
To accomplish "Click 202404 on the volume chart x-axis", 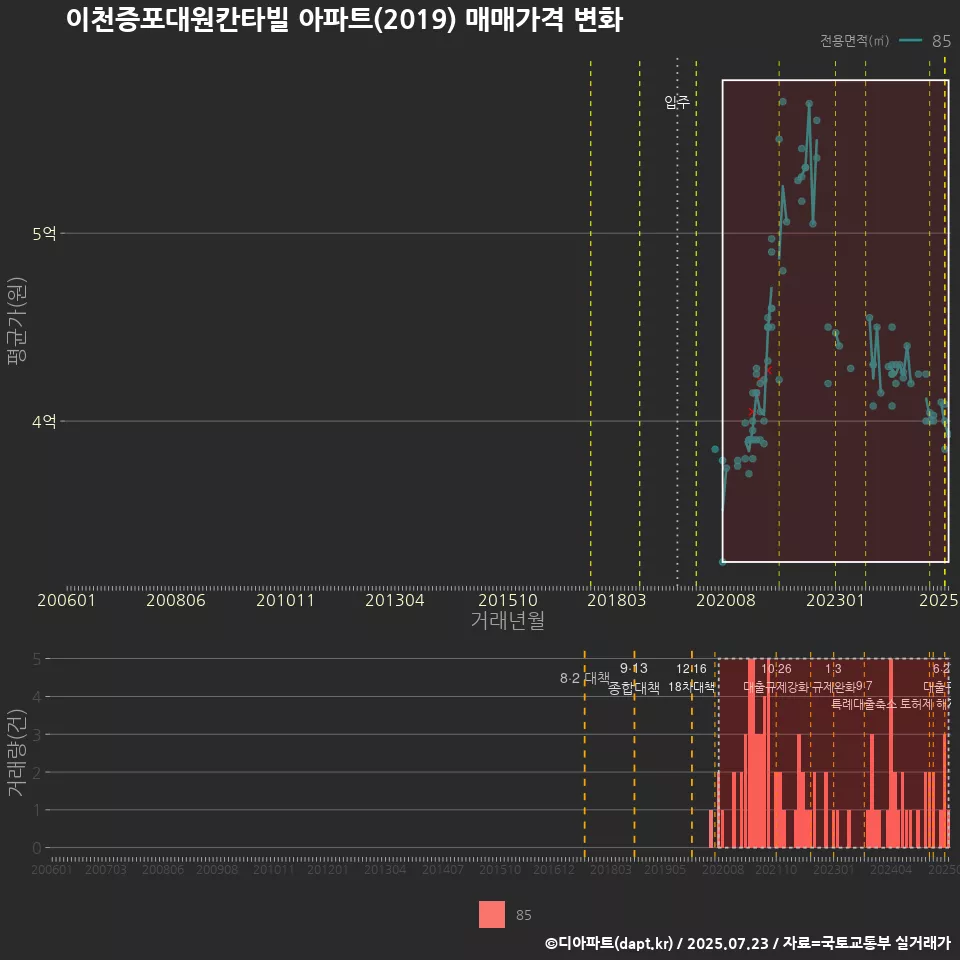I will click(x=891, y=869).
